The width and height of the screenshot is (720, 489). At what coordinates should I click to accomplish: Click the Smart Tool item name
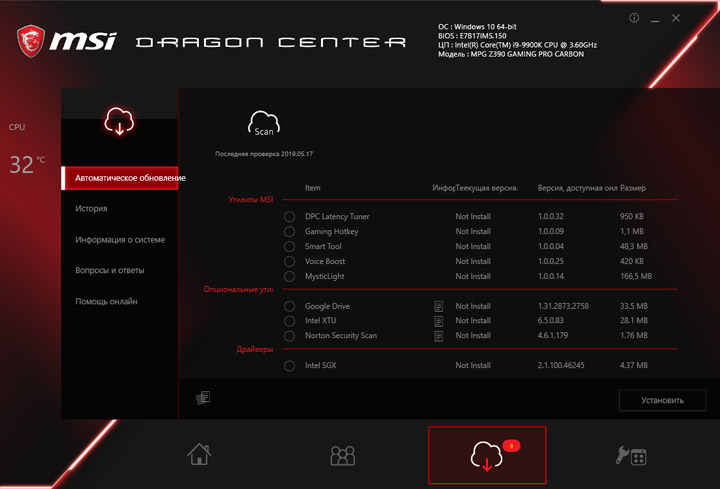[323, 247]
